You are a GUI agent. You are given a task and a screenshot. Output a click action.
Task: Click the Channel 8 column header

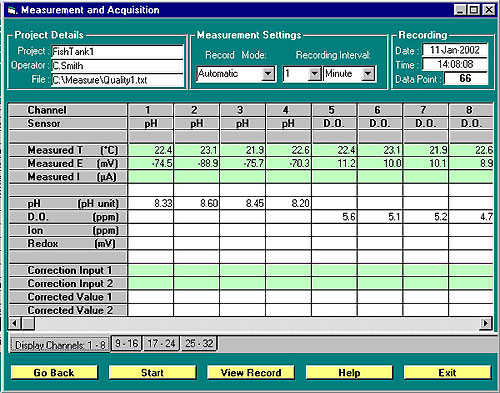click(471, 110)
